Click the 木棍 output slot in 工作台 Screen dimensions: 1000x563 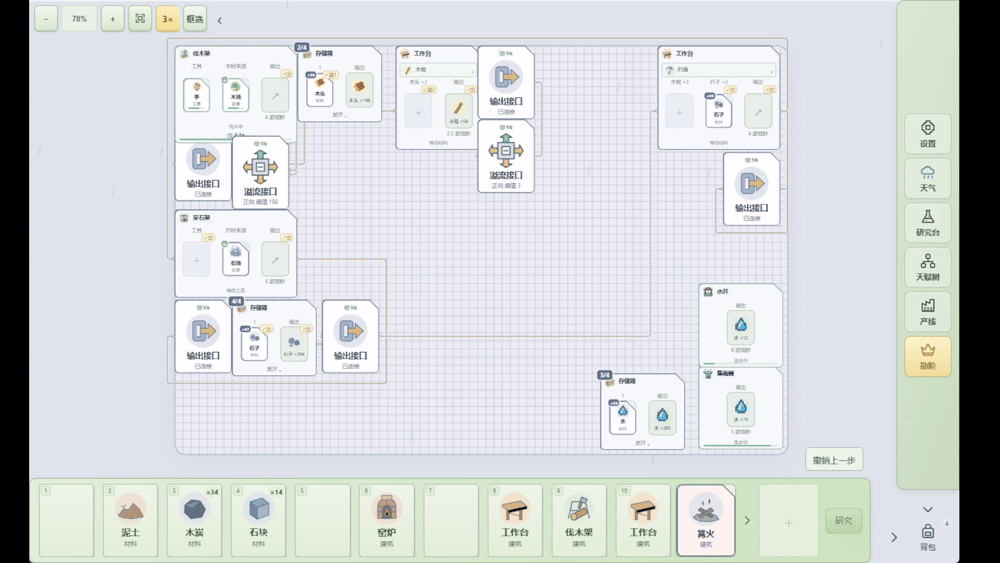pyautogui.click(x=458, y=111)
